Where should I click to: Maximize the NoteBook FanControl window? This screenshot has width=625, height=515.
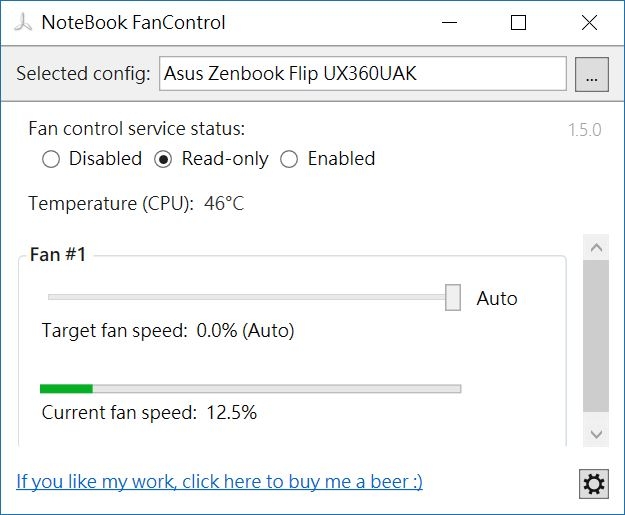pyautogui.click(x=518, y=22)
